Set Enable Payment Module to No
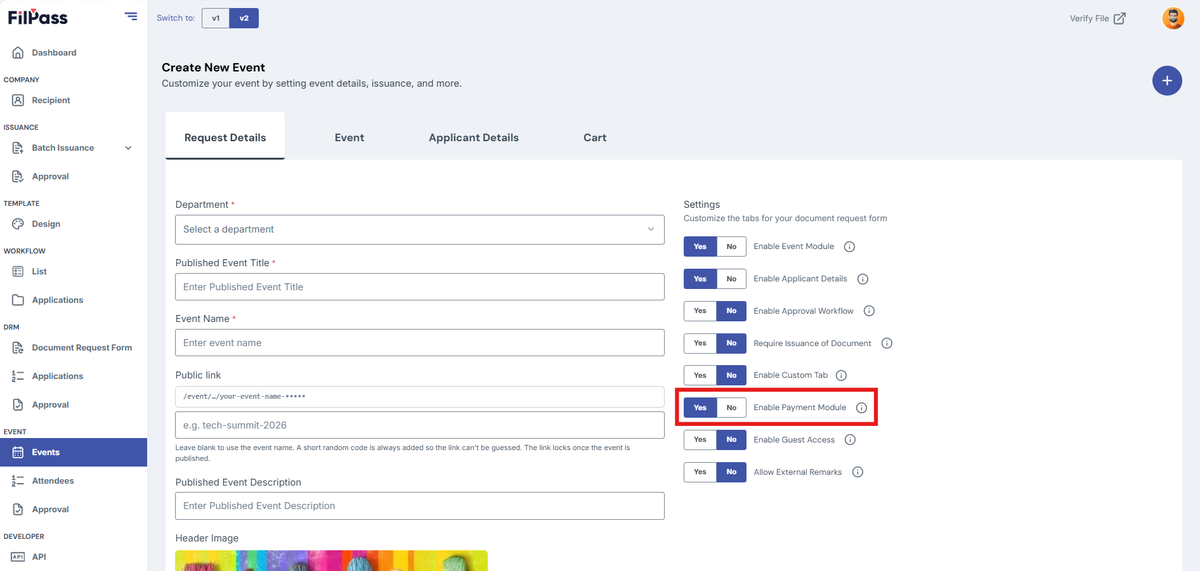The image size is (1200, 571). coord(731,407)
